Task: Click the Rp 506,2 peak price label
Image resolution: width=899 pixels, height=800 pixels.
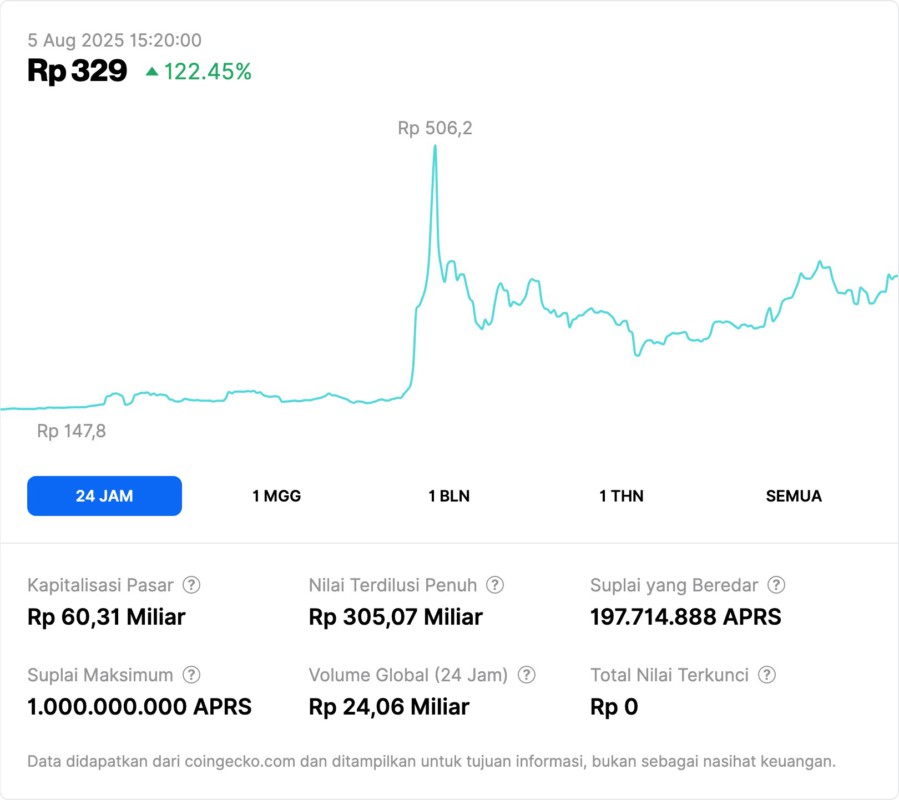Action: click(435, 128)
